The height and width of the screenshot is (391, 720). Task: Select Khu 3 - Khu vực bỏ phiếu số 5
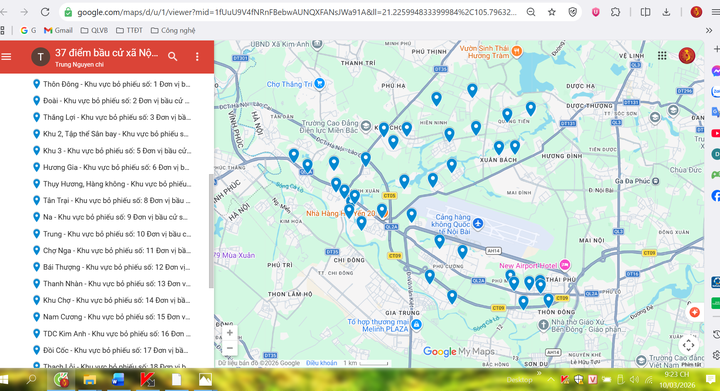pos(112,151)
